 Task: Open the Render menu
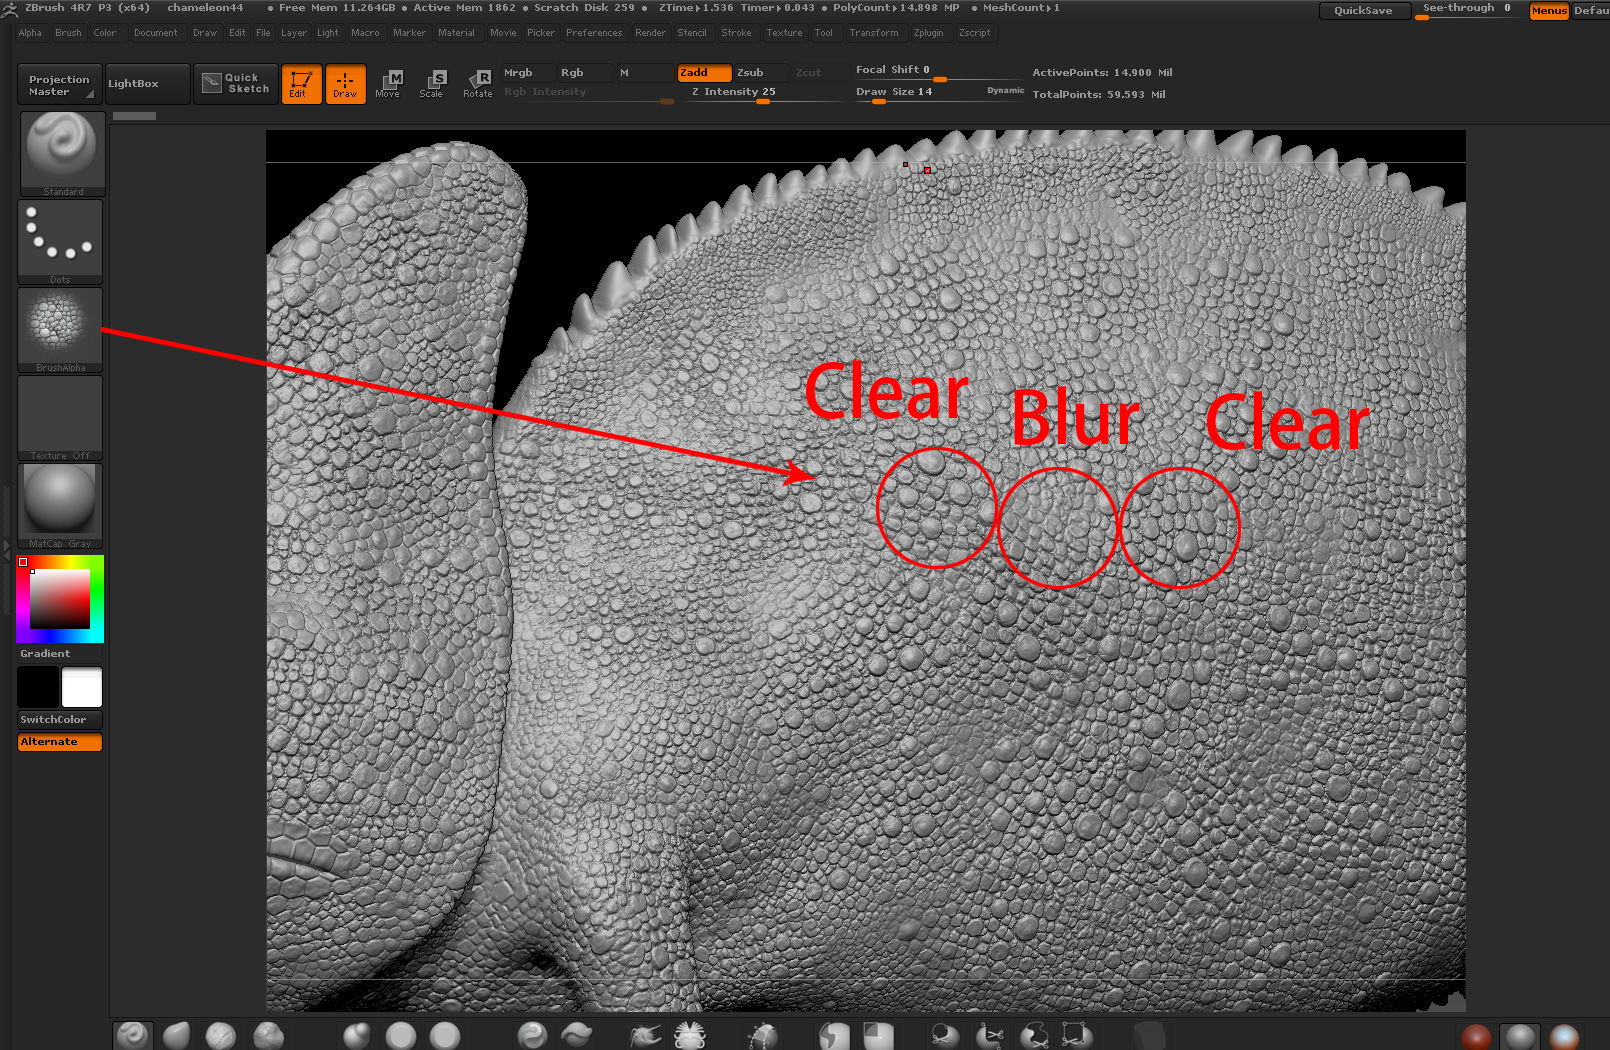pos(650,33)
